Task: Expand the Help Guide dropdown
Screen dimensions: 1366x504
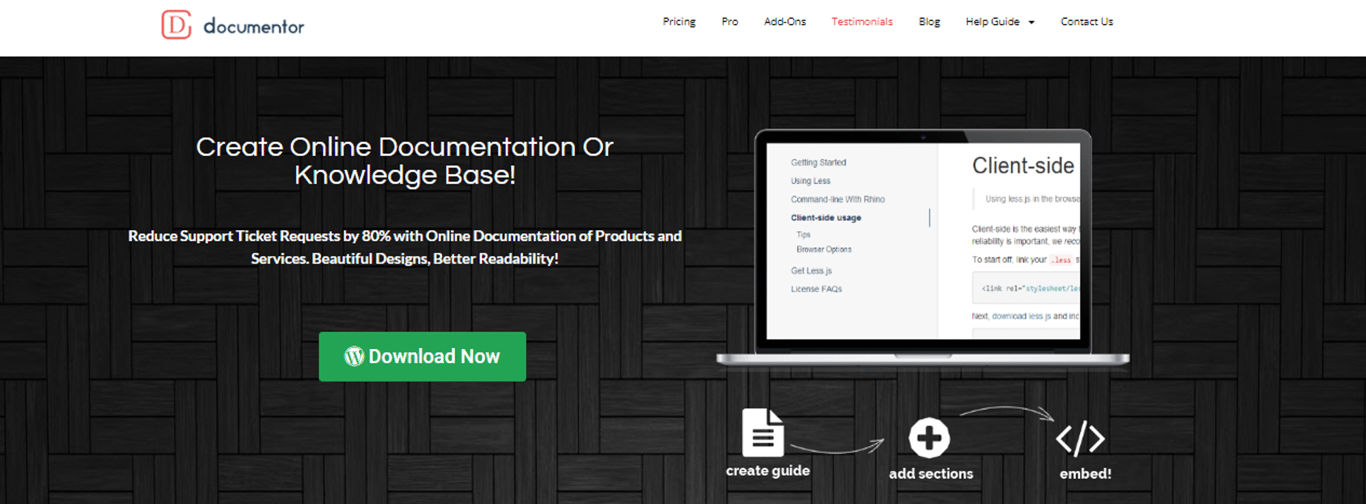Action: (x=1000, y=22)
